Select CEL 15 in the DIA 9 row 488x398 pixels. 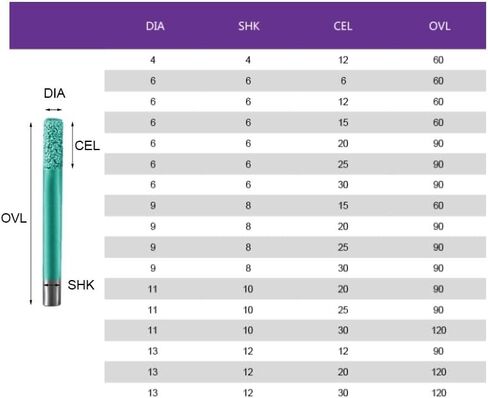pyautogui.click(x=343, y=205)
